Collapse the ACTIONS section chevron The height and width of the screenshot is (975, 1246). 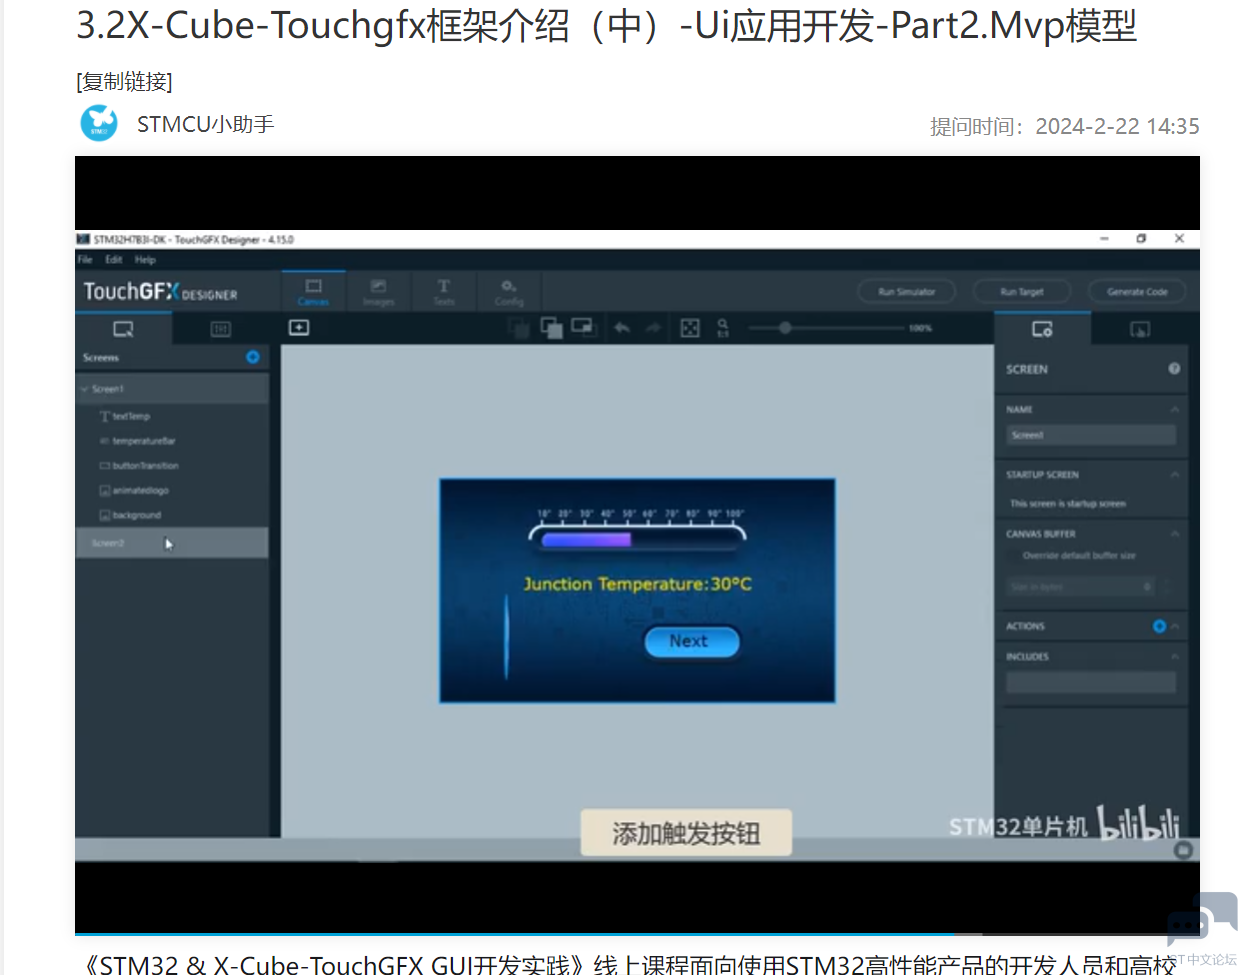click(x=1175, y=626)
